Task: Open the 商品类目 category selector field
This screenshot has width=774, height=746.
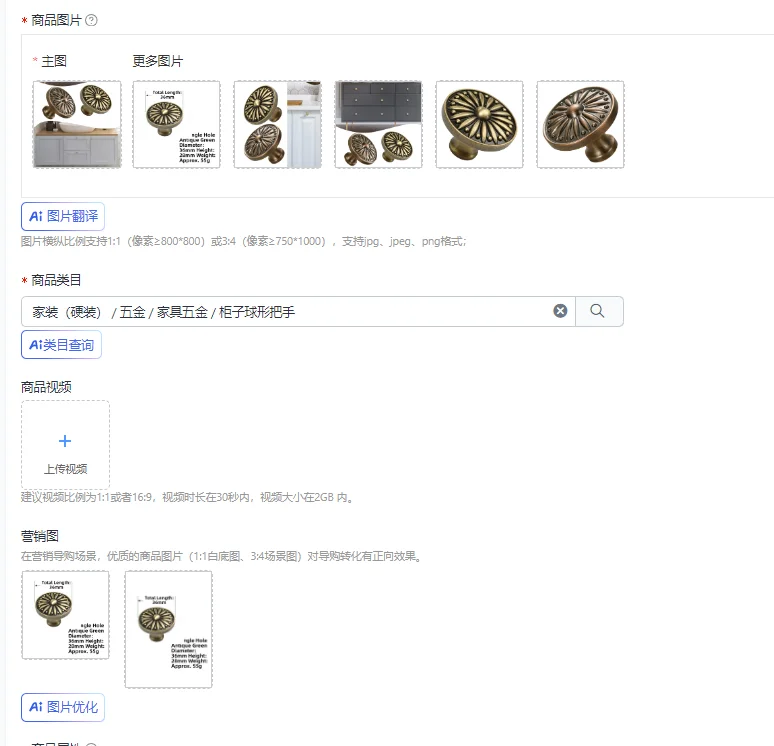Action: click(x=298, y=312)
